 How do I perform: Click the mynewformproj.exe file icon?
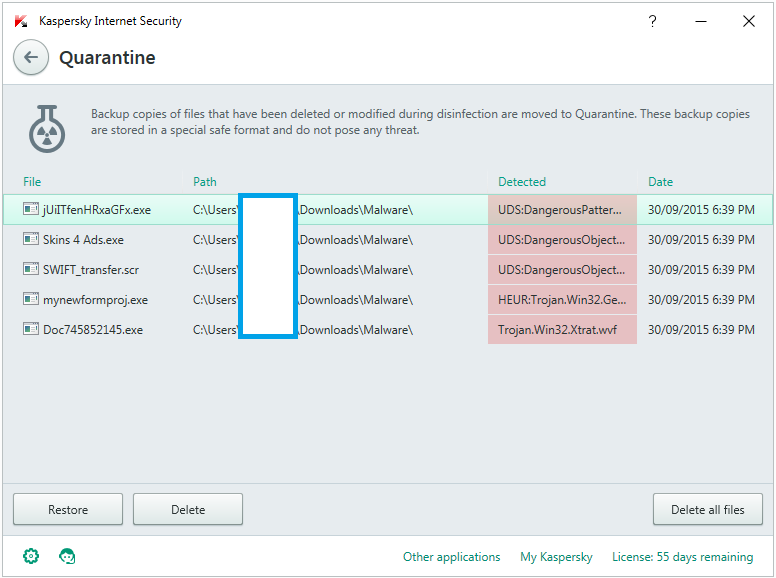(x=31, y=299)
